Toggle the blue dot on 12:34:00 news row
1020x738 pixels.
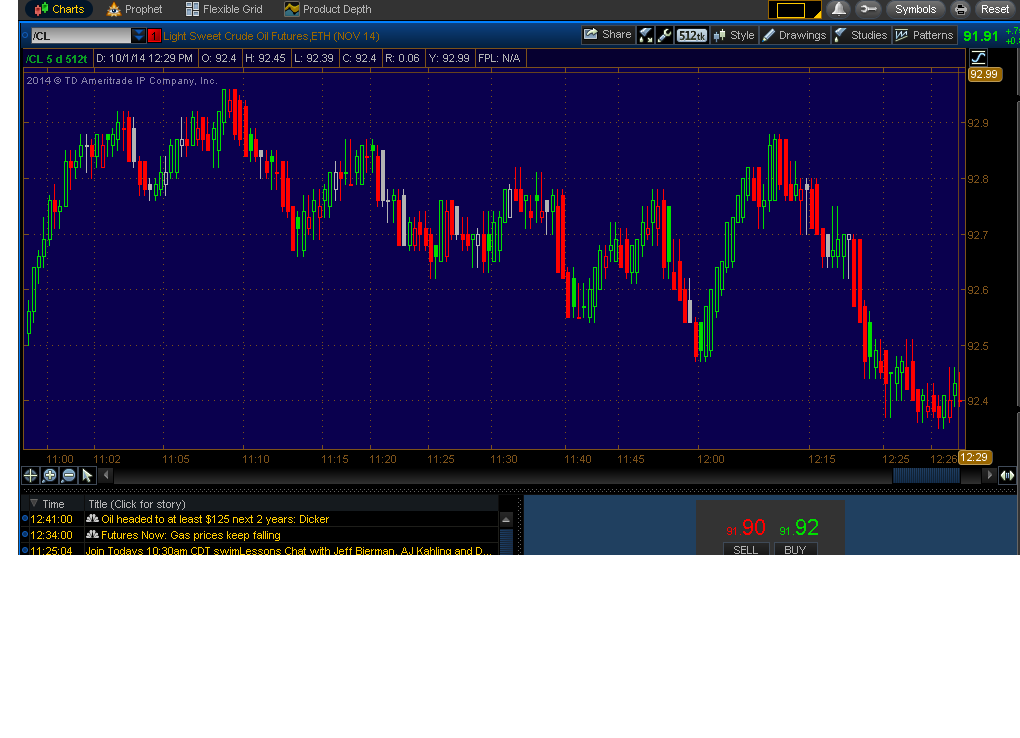[x=25, y=534]
